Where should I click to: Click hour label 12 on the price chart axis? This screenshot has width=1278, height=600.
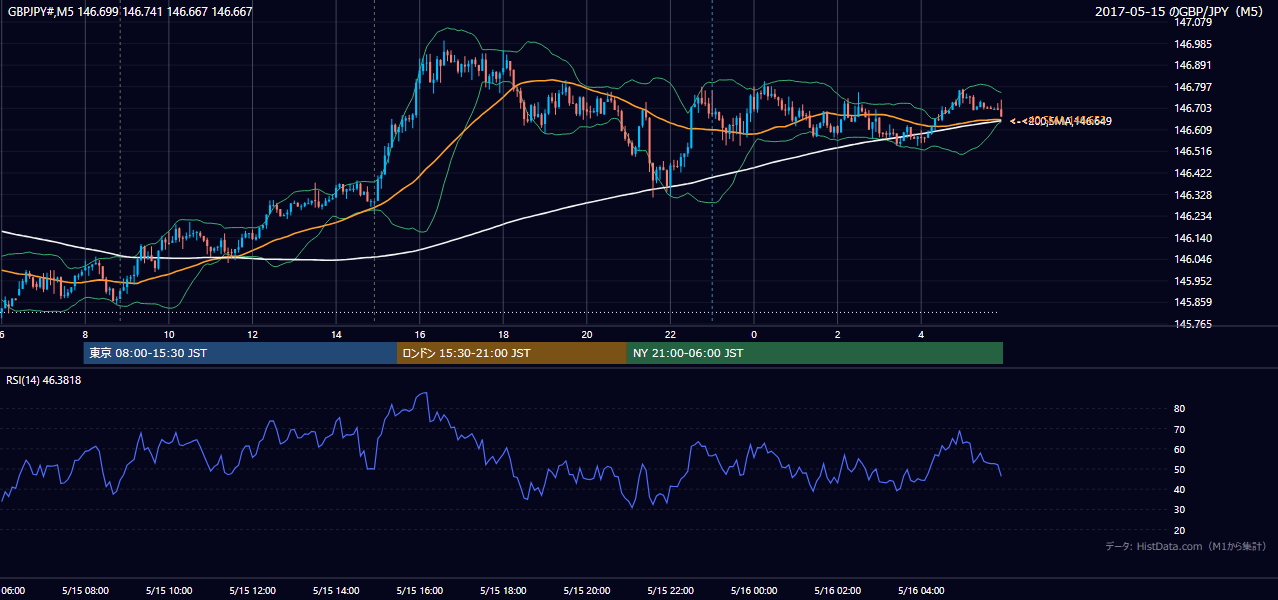tap(252, 334)
